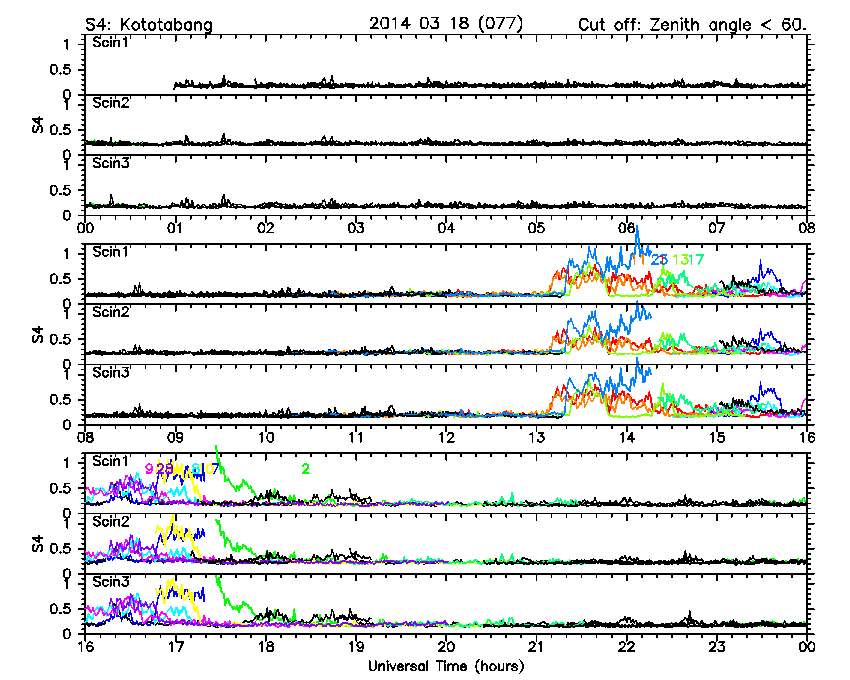This screenshot has height=680, width=850.
Task: Click the magenta satellite label '9'
Action: click(149, 469)
